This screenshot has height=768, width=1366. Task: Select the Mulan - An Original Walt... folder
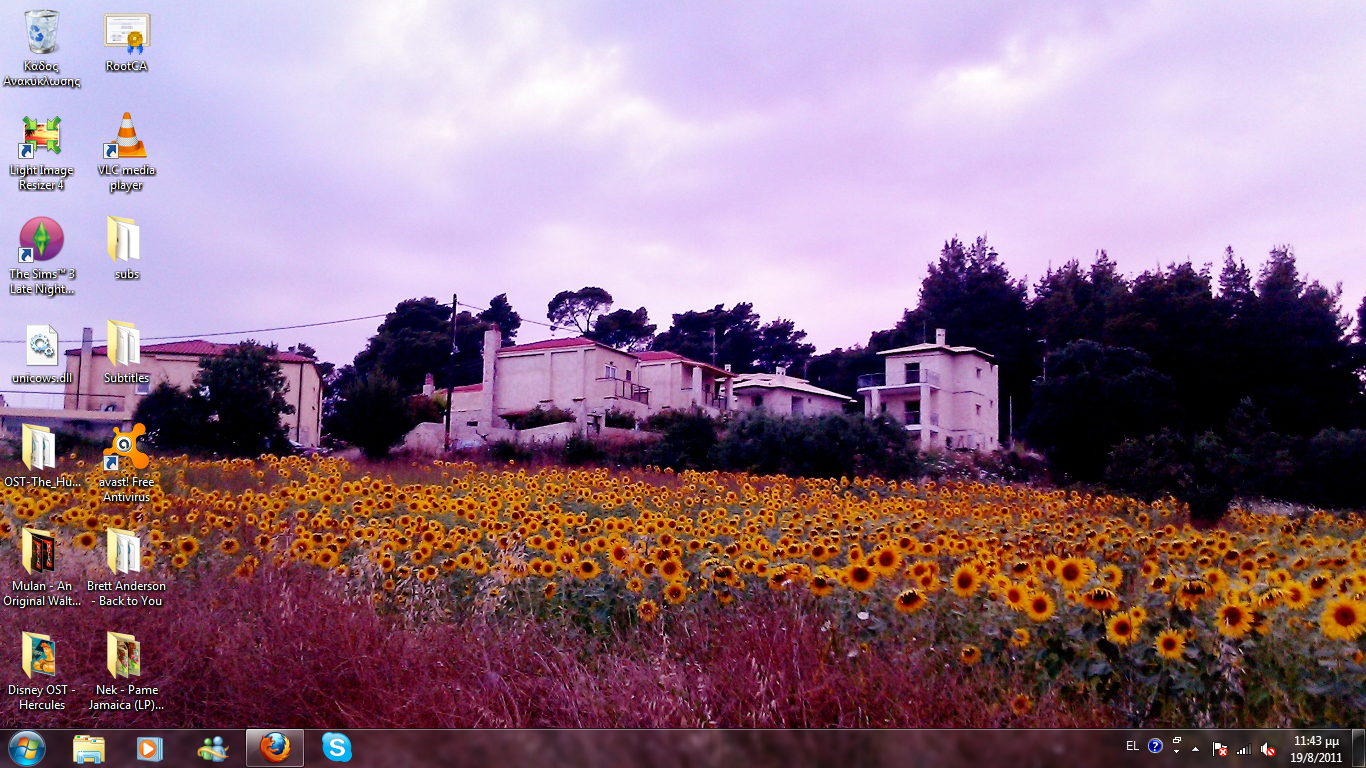[x=42, y=568]
